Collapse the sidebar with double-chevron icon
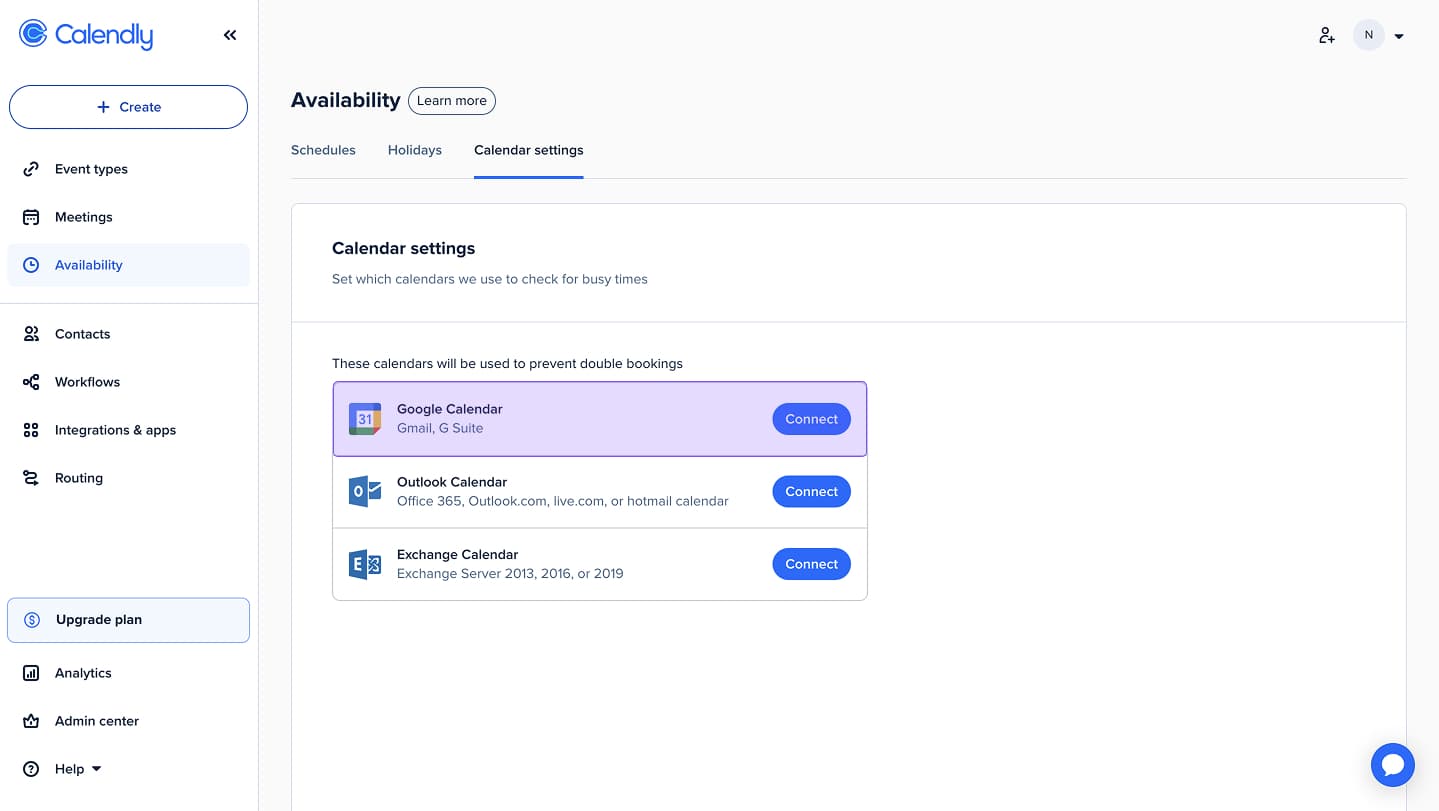The image size is (1439, 811). pos(230,35)
